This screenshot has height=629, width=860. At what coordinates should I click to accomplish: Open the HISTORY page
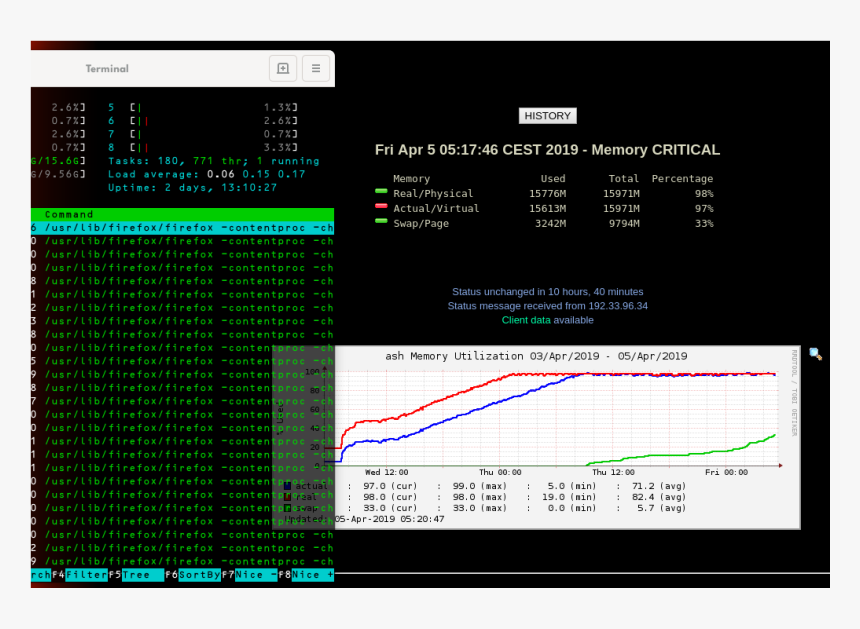pyautogui.click(x=547, y=116)
